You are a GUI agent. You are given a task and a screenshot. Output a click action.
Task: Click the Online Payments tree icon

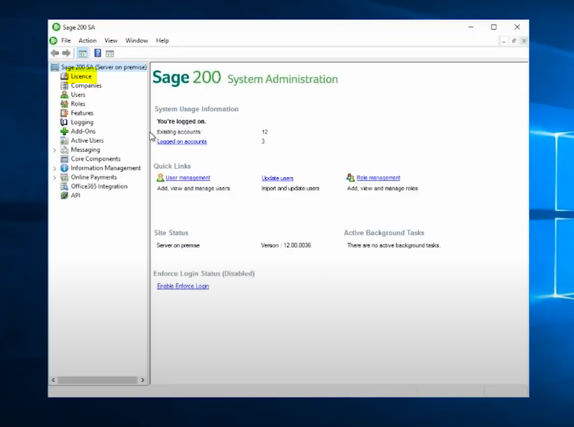[64, 177]
